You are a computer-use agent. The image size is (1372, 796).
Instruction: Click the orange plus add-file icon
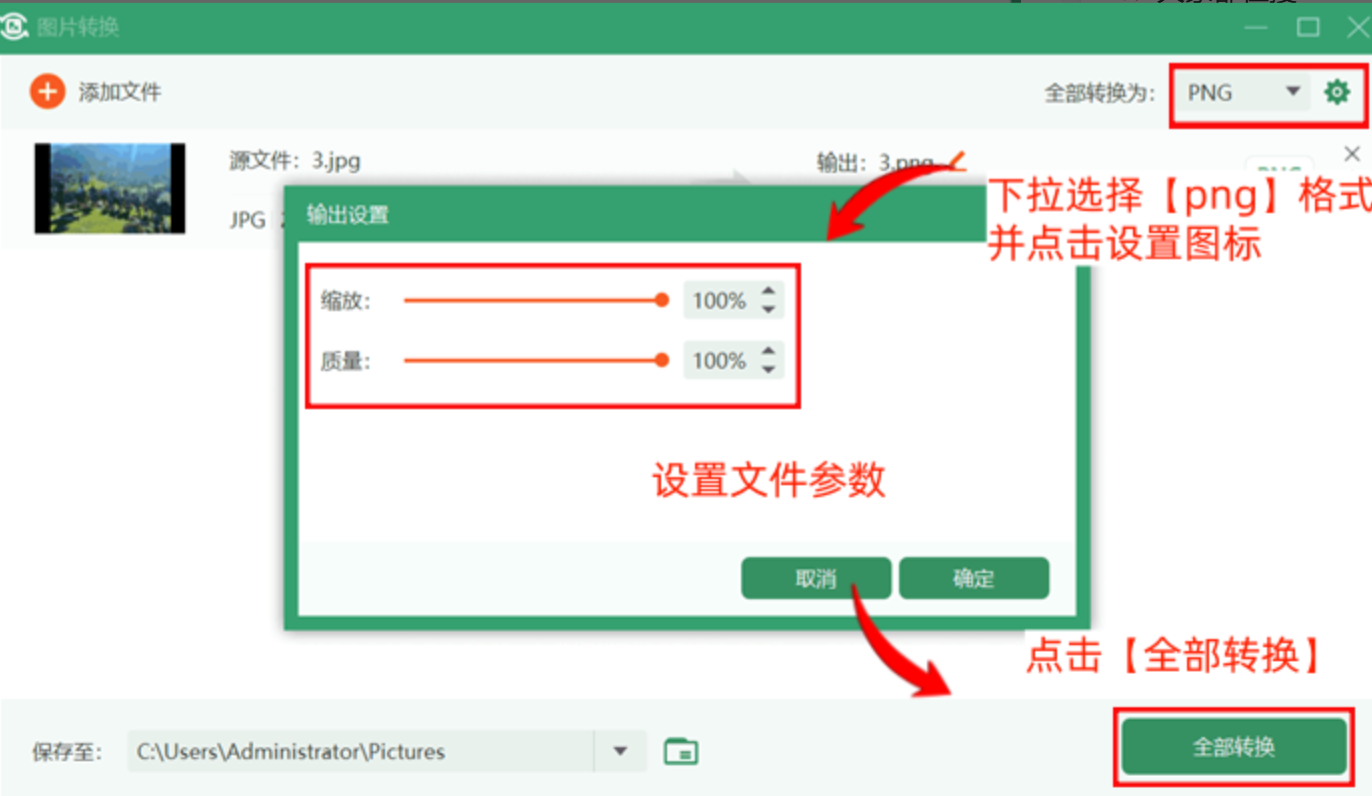47,92
